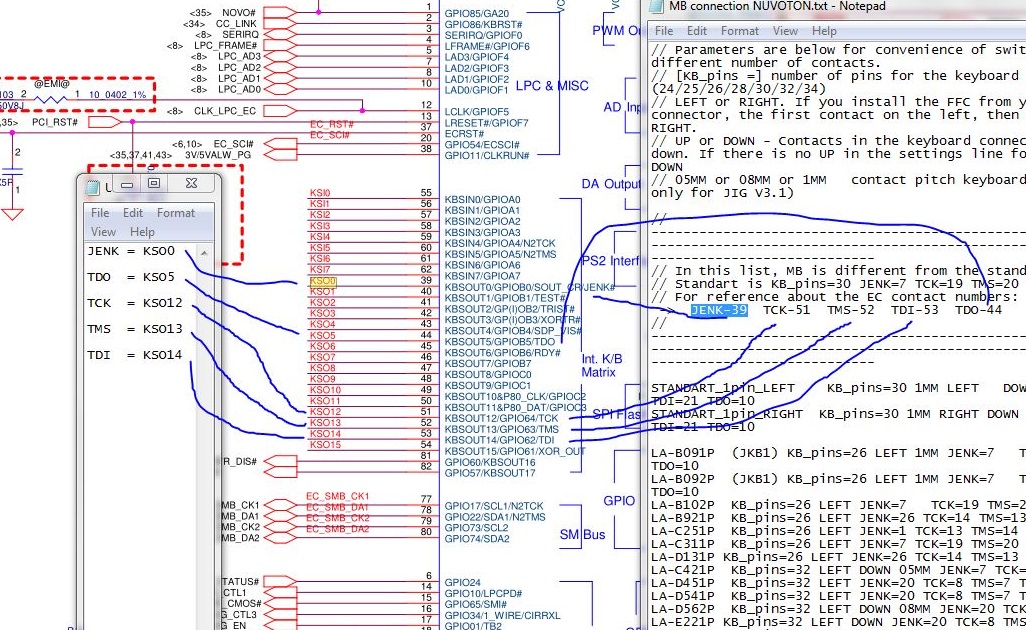Open Help menu in MB connection NUVOTON Notepad
Screen dimensions: 1026x630
coord(824,31)
